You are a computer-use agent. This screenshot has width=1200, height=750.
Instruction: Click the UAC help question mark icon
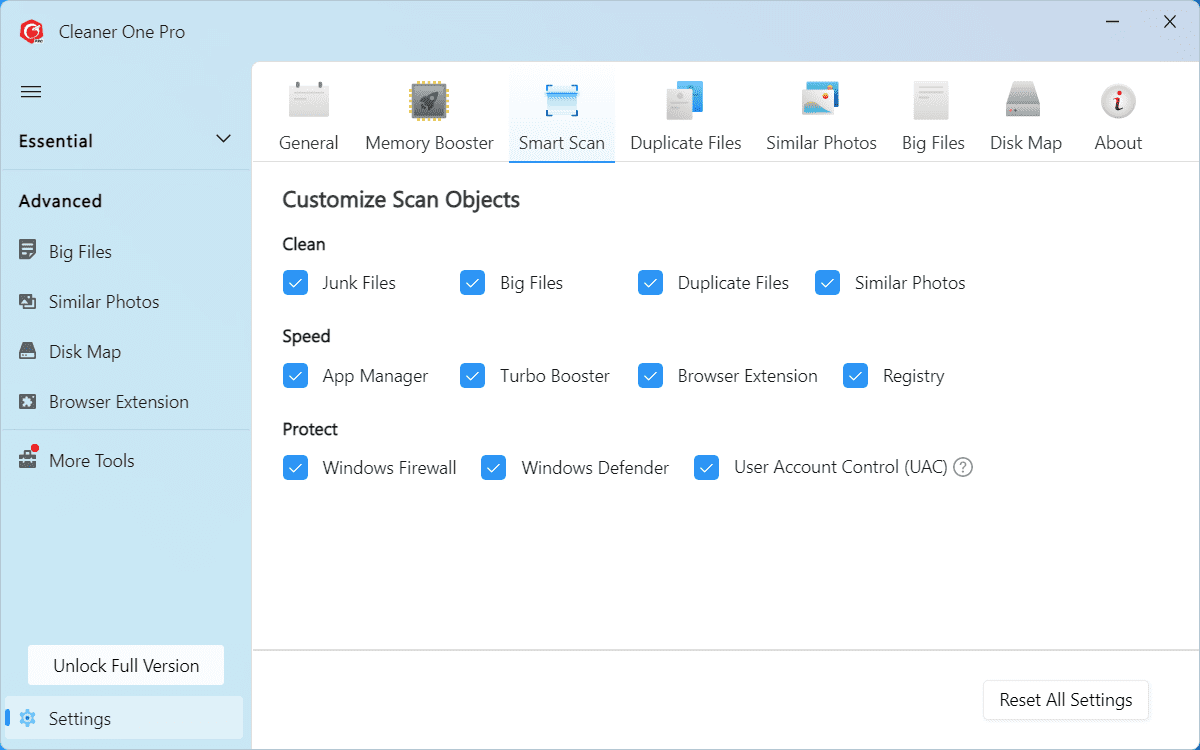[963, 467]
